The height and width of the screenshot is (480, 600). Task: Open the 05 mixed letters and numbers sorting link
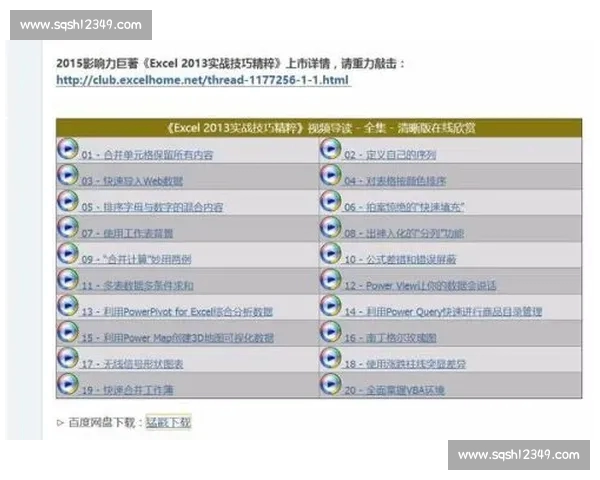pos(152,207)
